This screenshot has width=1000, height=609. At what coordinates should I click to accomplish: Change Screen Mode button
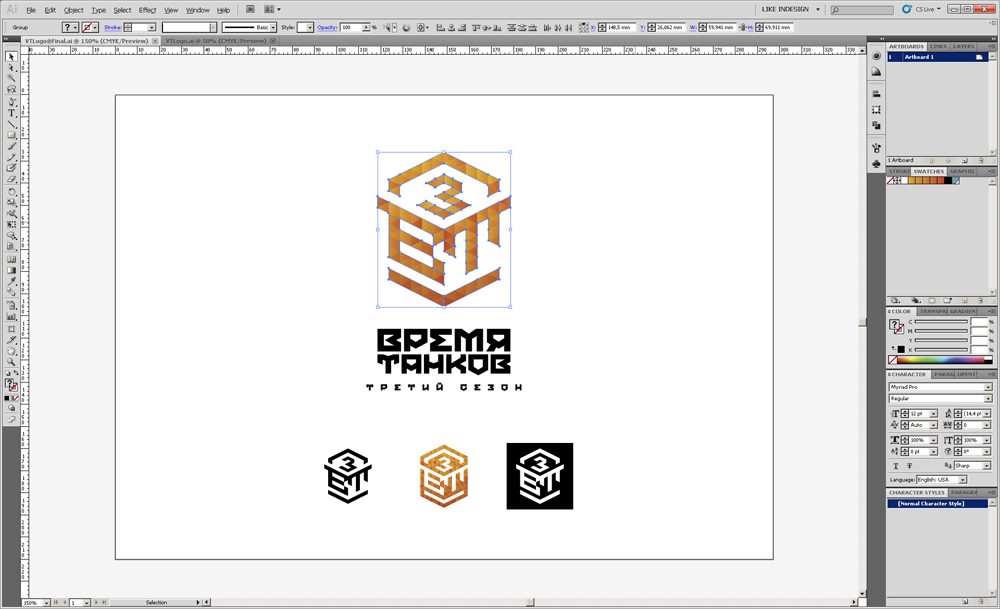[x=11, y=420]
